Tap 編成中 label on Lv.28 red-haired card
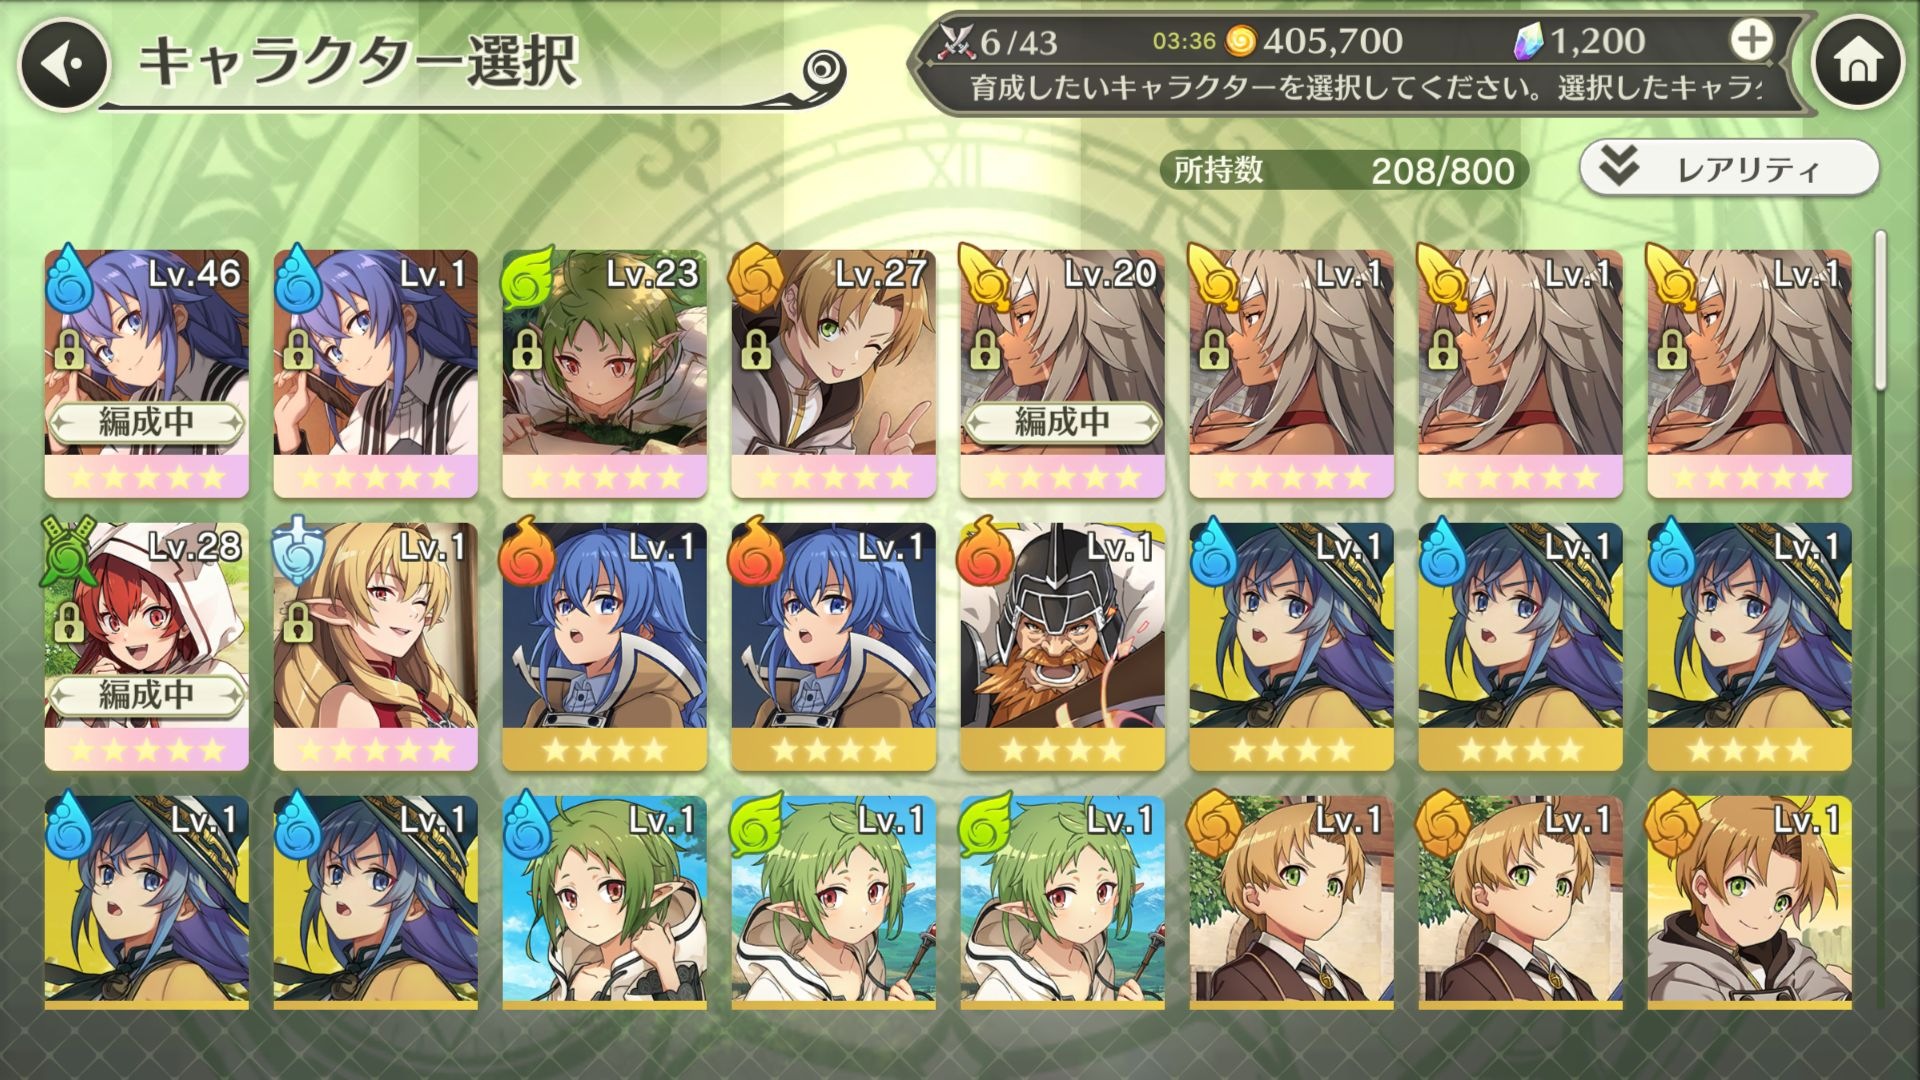1920x1080 pixels. (x=147, y=695)
